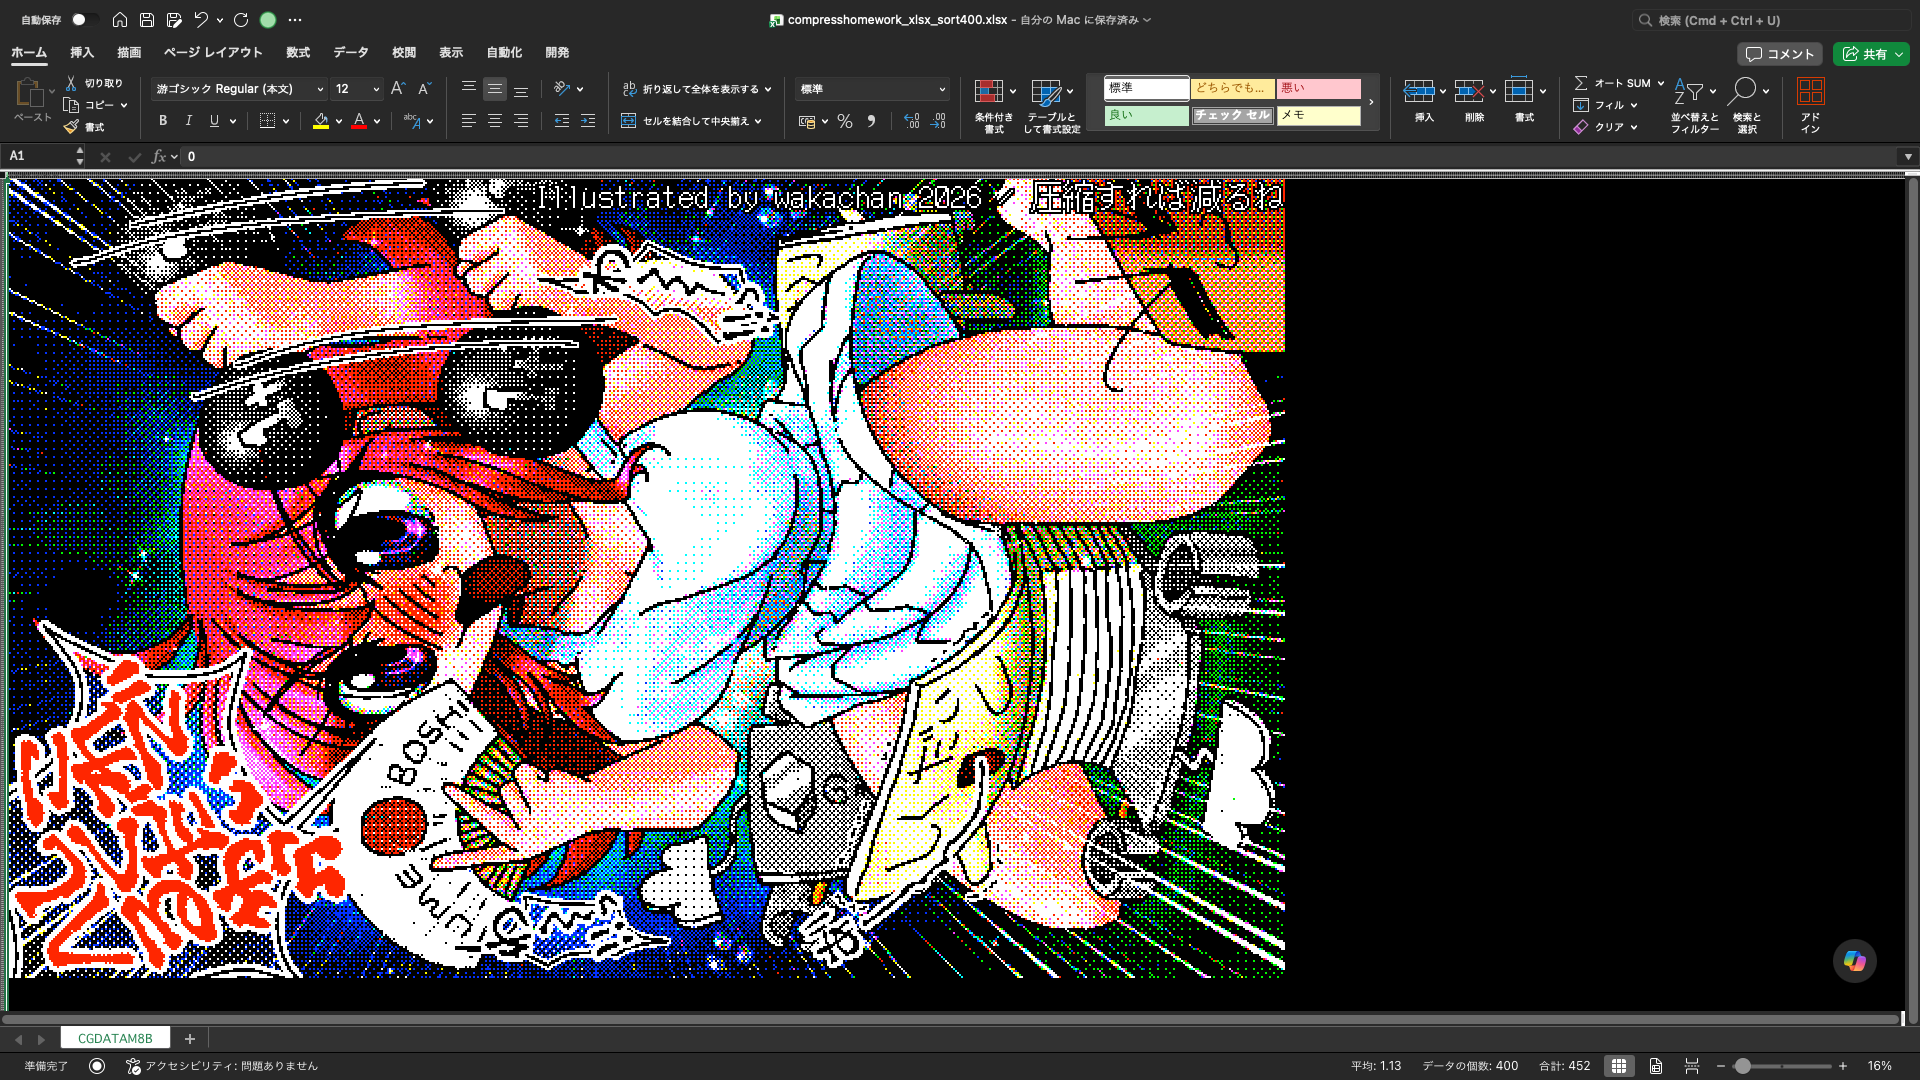The width and height of the screenshot is (1920, 1080).
Task: Switch to the 数式 tab
Action: pos(298,53)
